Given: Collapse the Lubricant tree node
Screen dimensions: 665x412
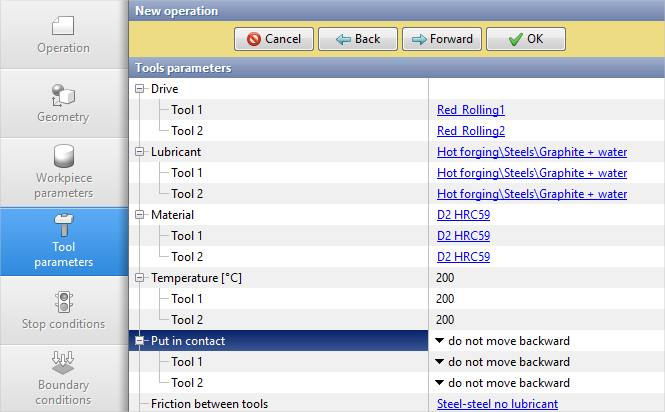Looking at the screenshot, I should 140,152.
